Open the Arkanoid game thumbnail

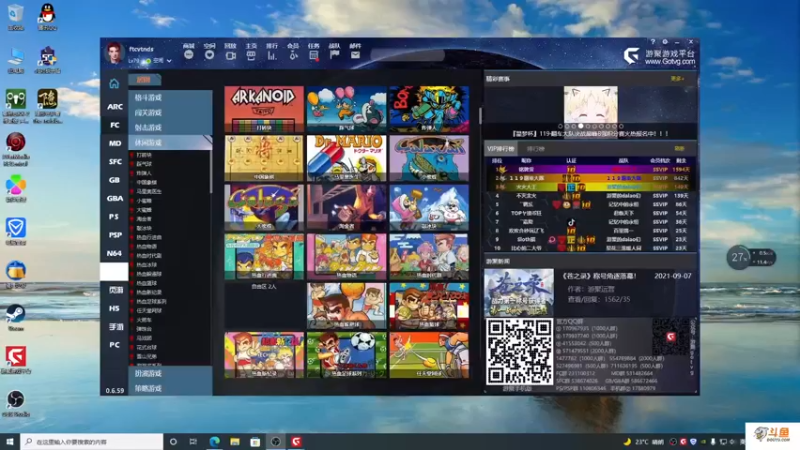(264, 109)
